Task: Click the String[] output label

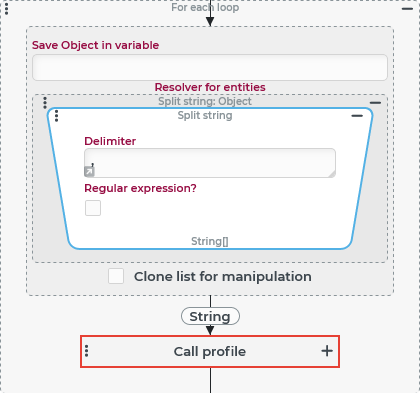Action: click(210, 241)
